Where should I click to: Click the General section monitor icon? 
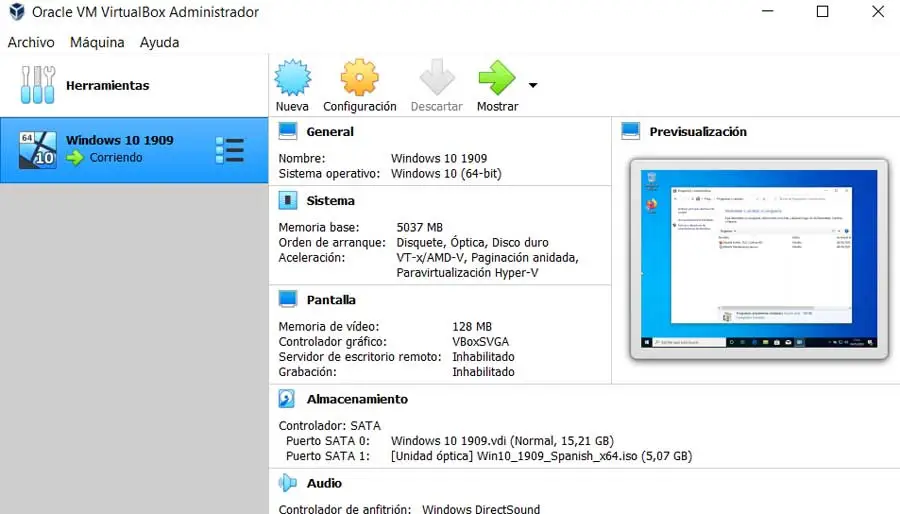(x=288, y=131)
